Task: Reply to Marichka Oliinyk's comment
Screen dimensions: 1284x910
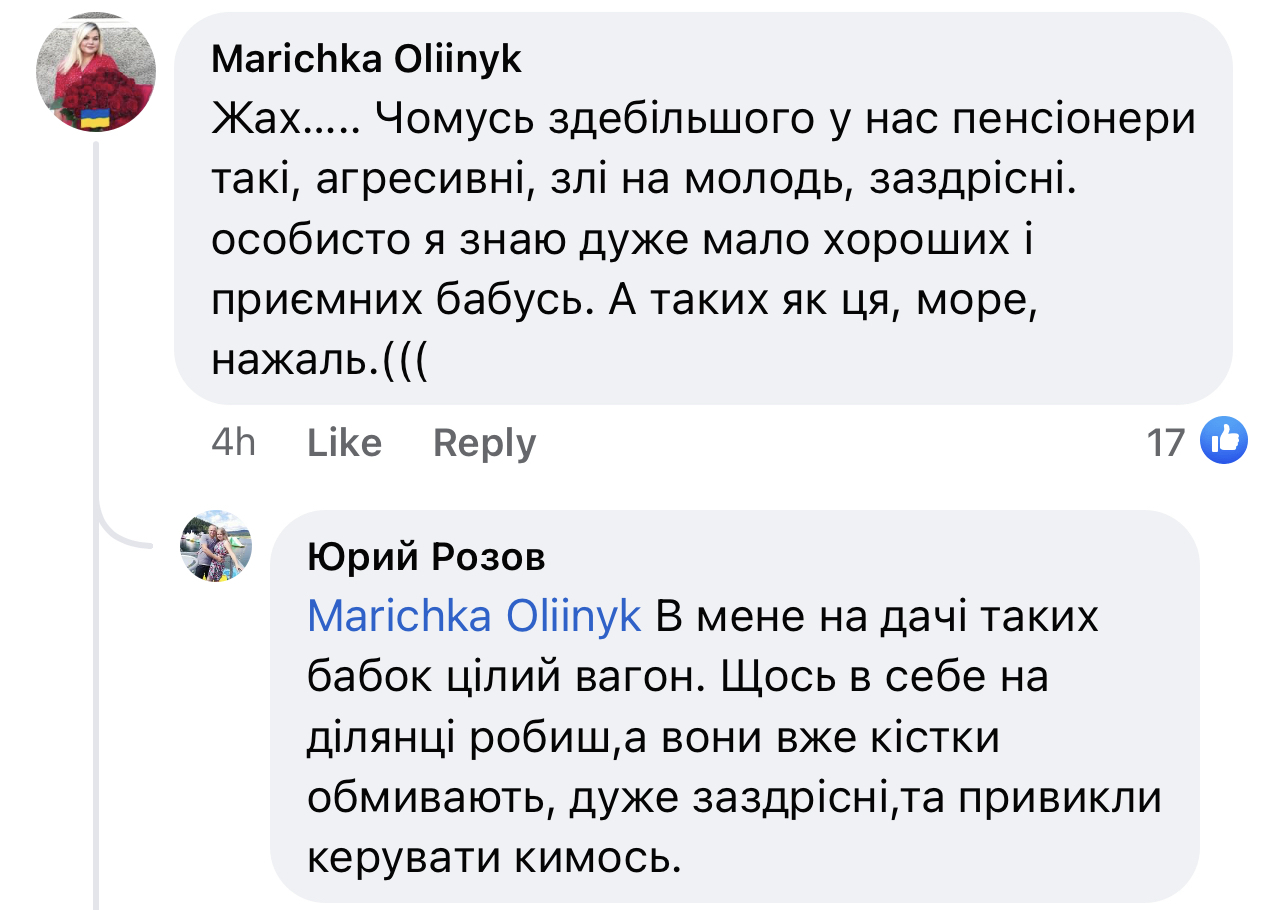Action: (x=484, y=443)
